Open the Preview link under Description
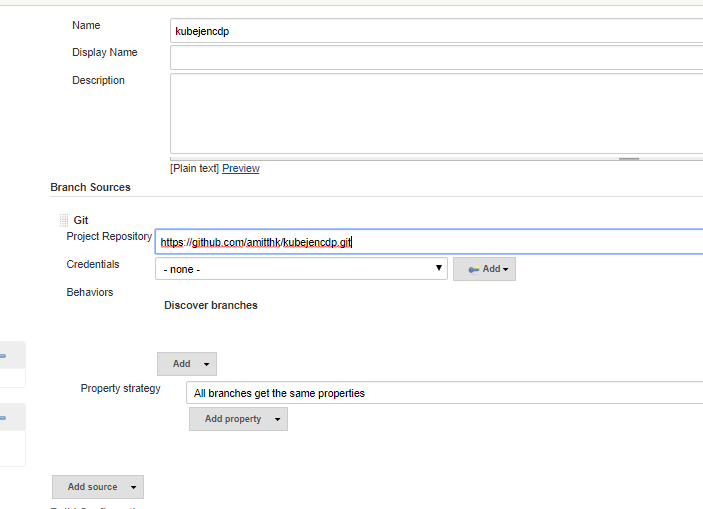Screen dimensions: 703x509 241,168
